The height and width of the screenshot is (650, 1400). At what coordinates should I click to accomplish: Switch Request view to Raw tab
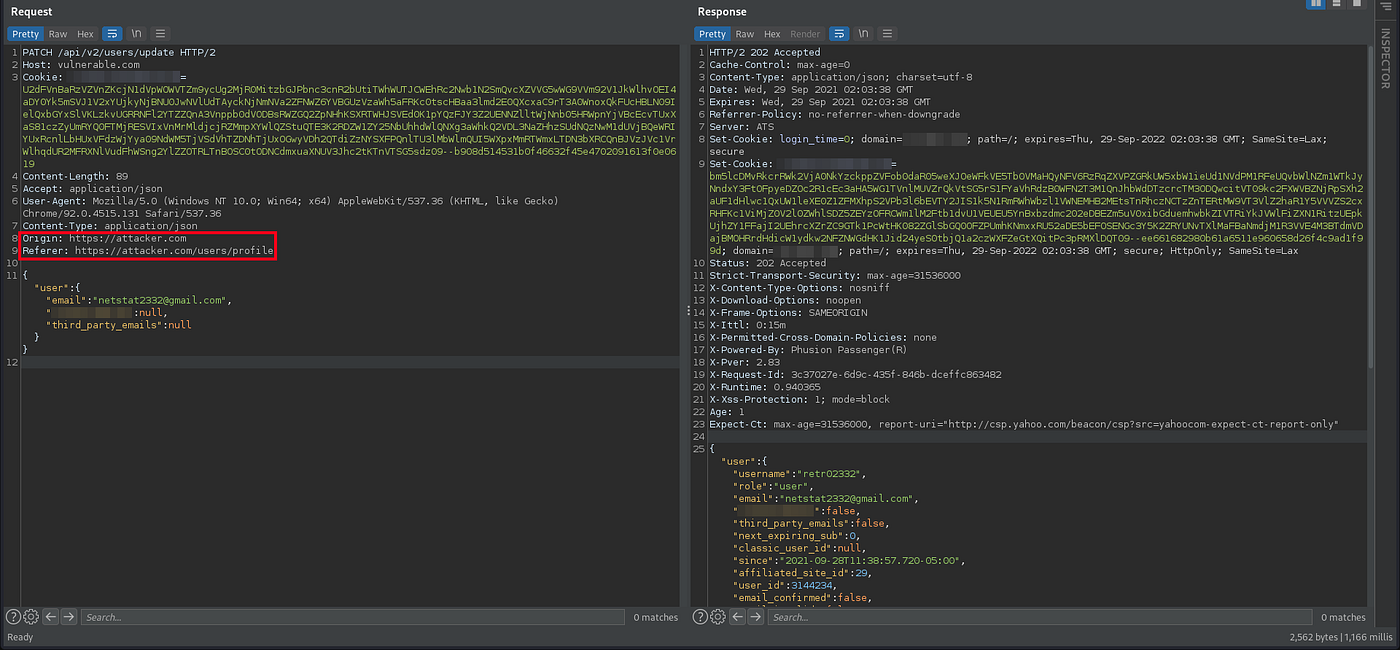pyautogui.click(x=58, y=34)
